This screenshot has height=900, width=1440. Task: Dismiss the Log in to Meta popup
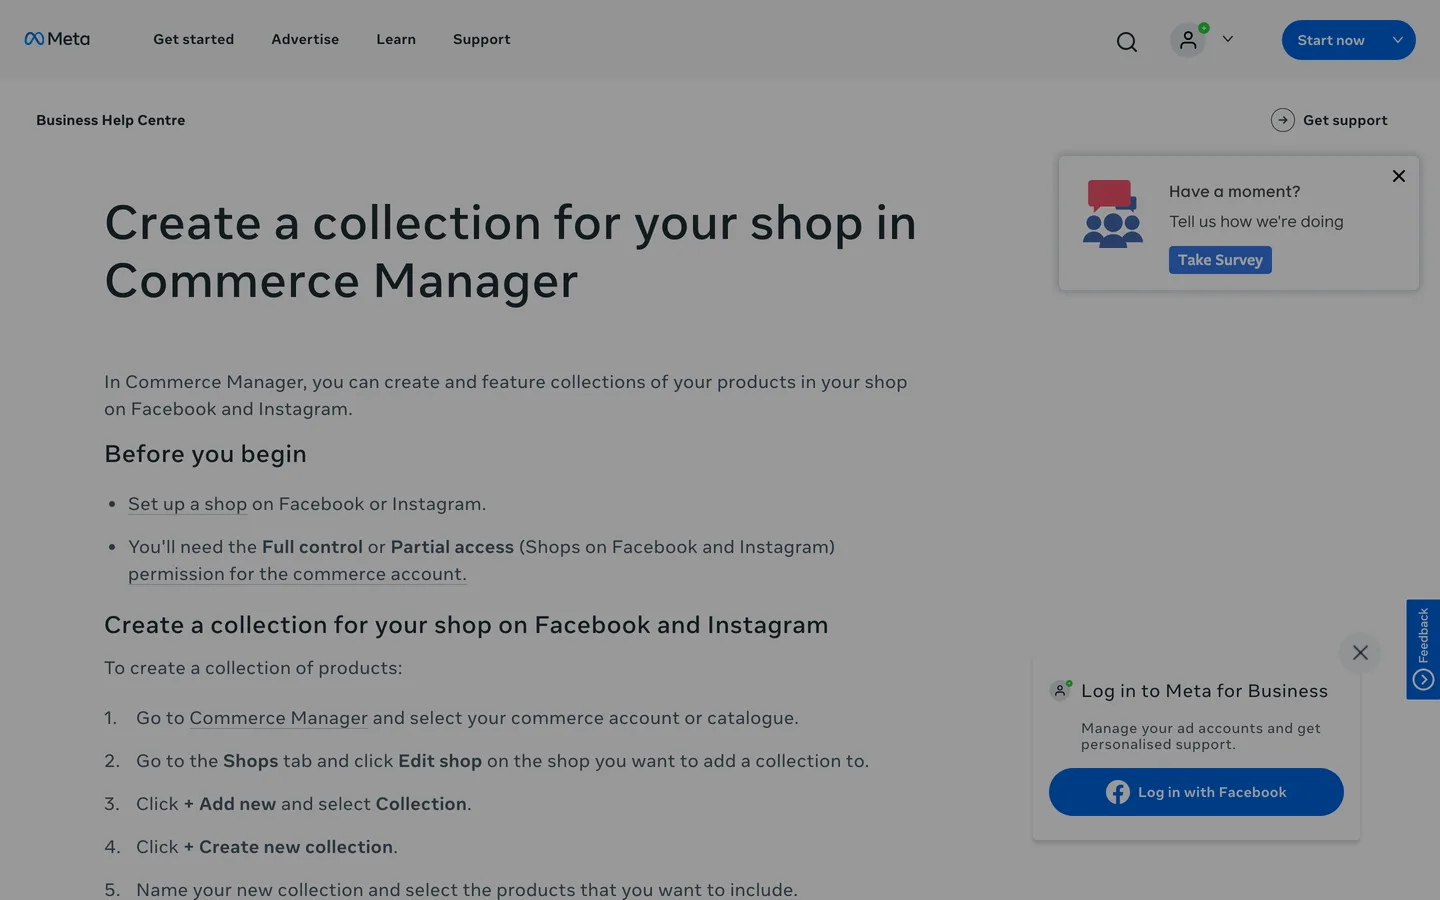tap(1360, 652)
